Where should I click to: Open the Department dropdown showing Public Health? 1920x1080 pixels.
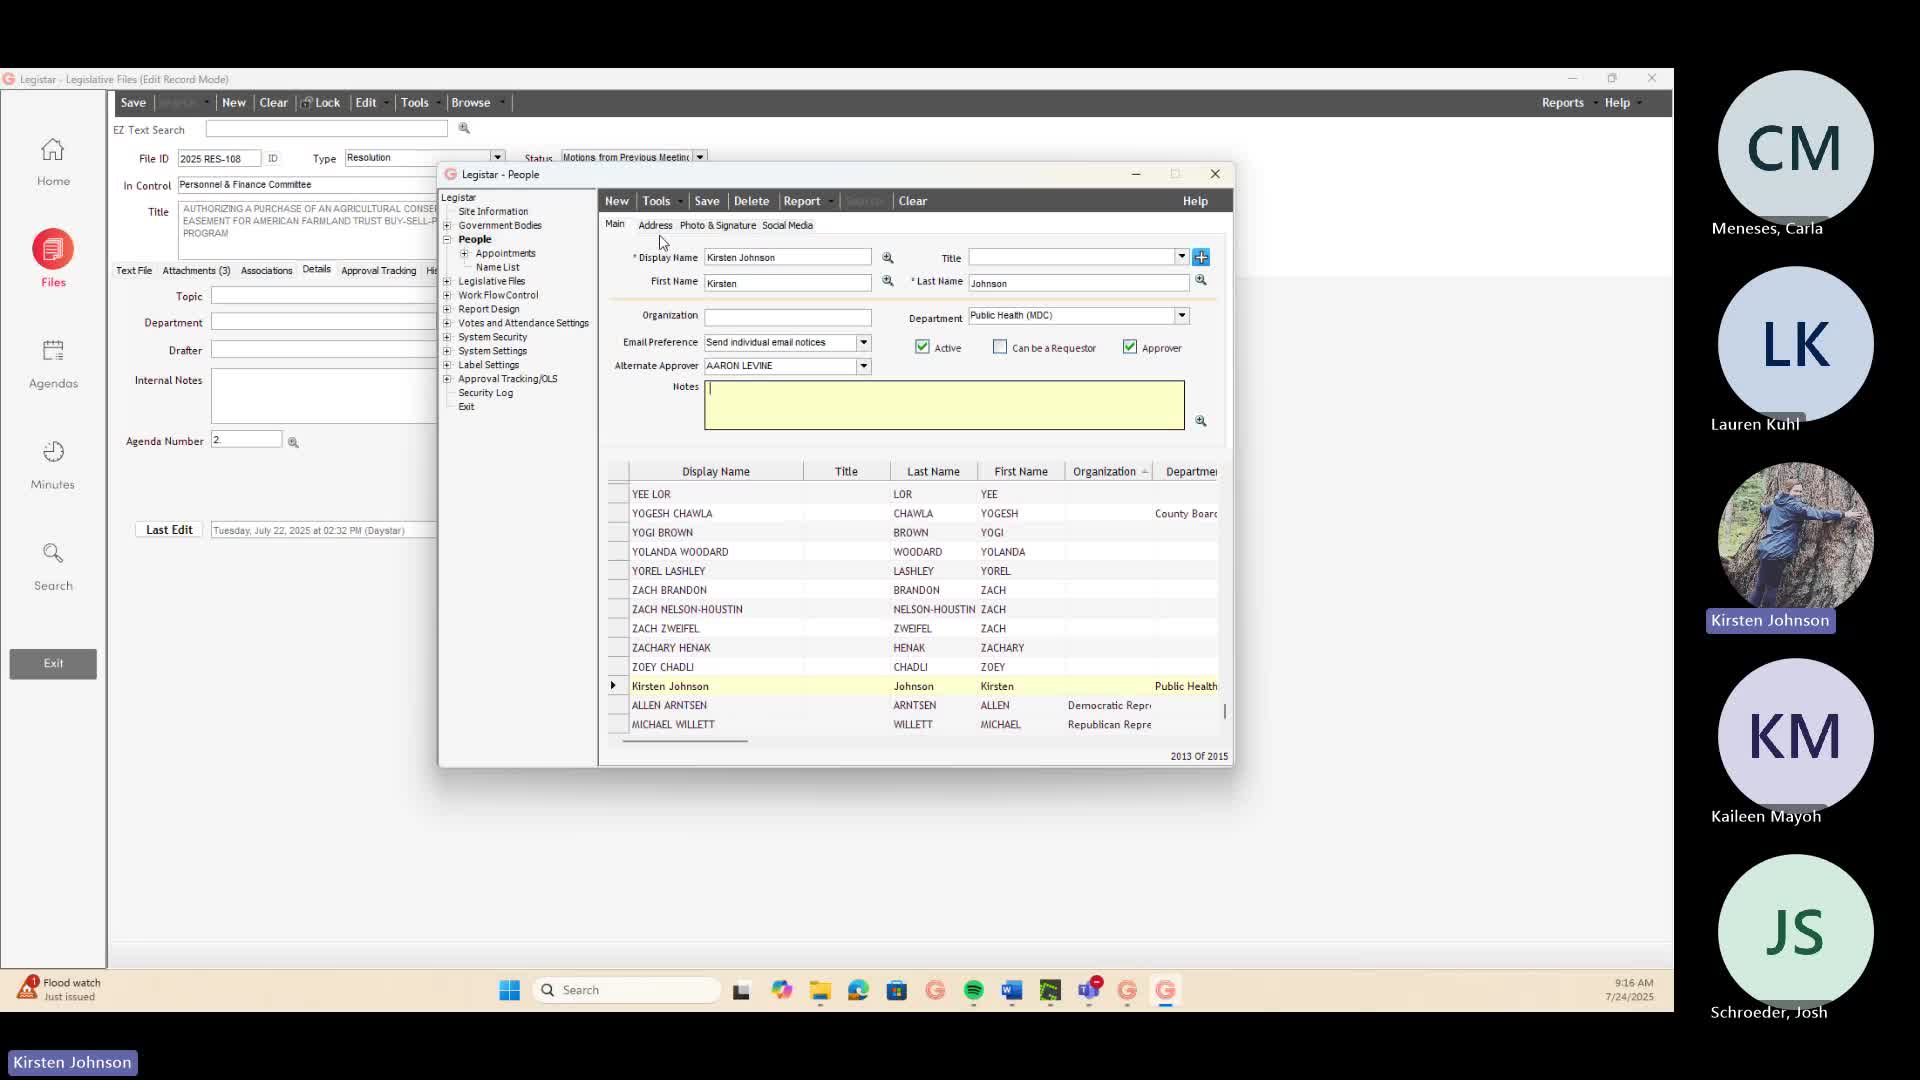pos(1182,316)
